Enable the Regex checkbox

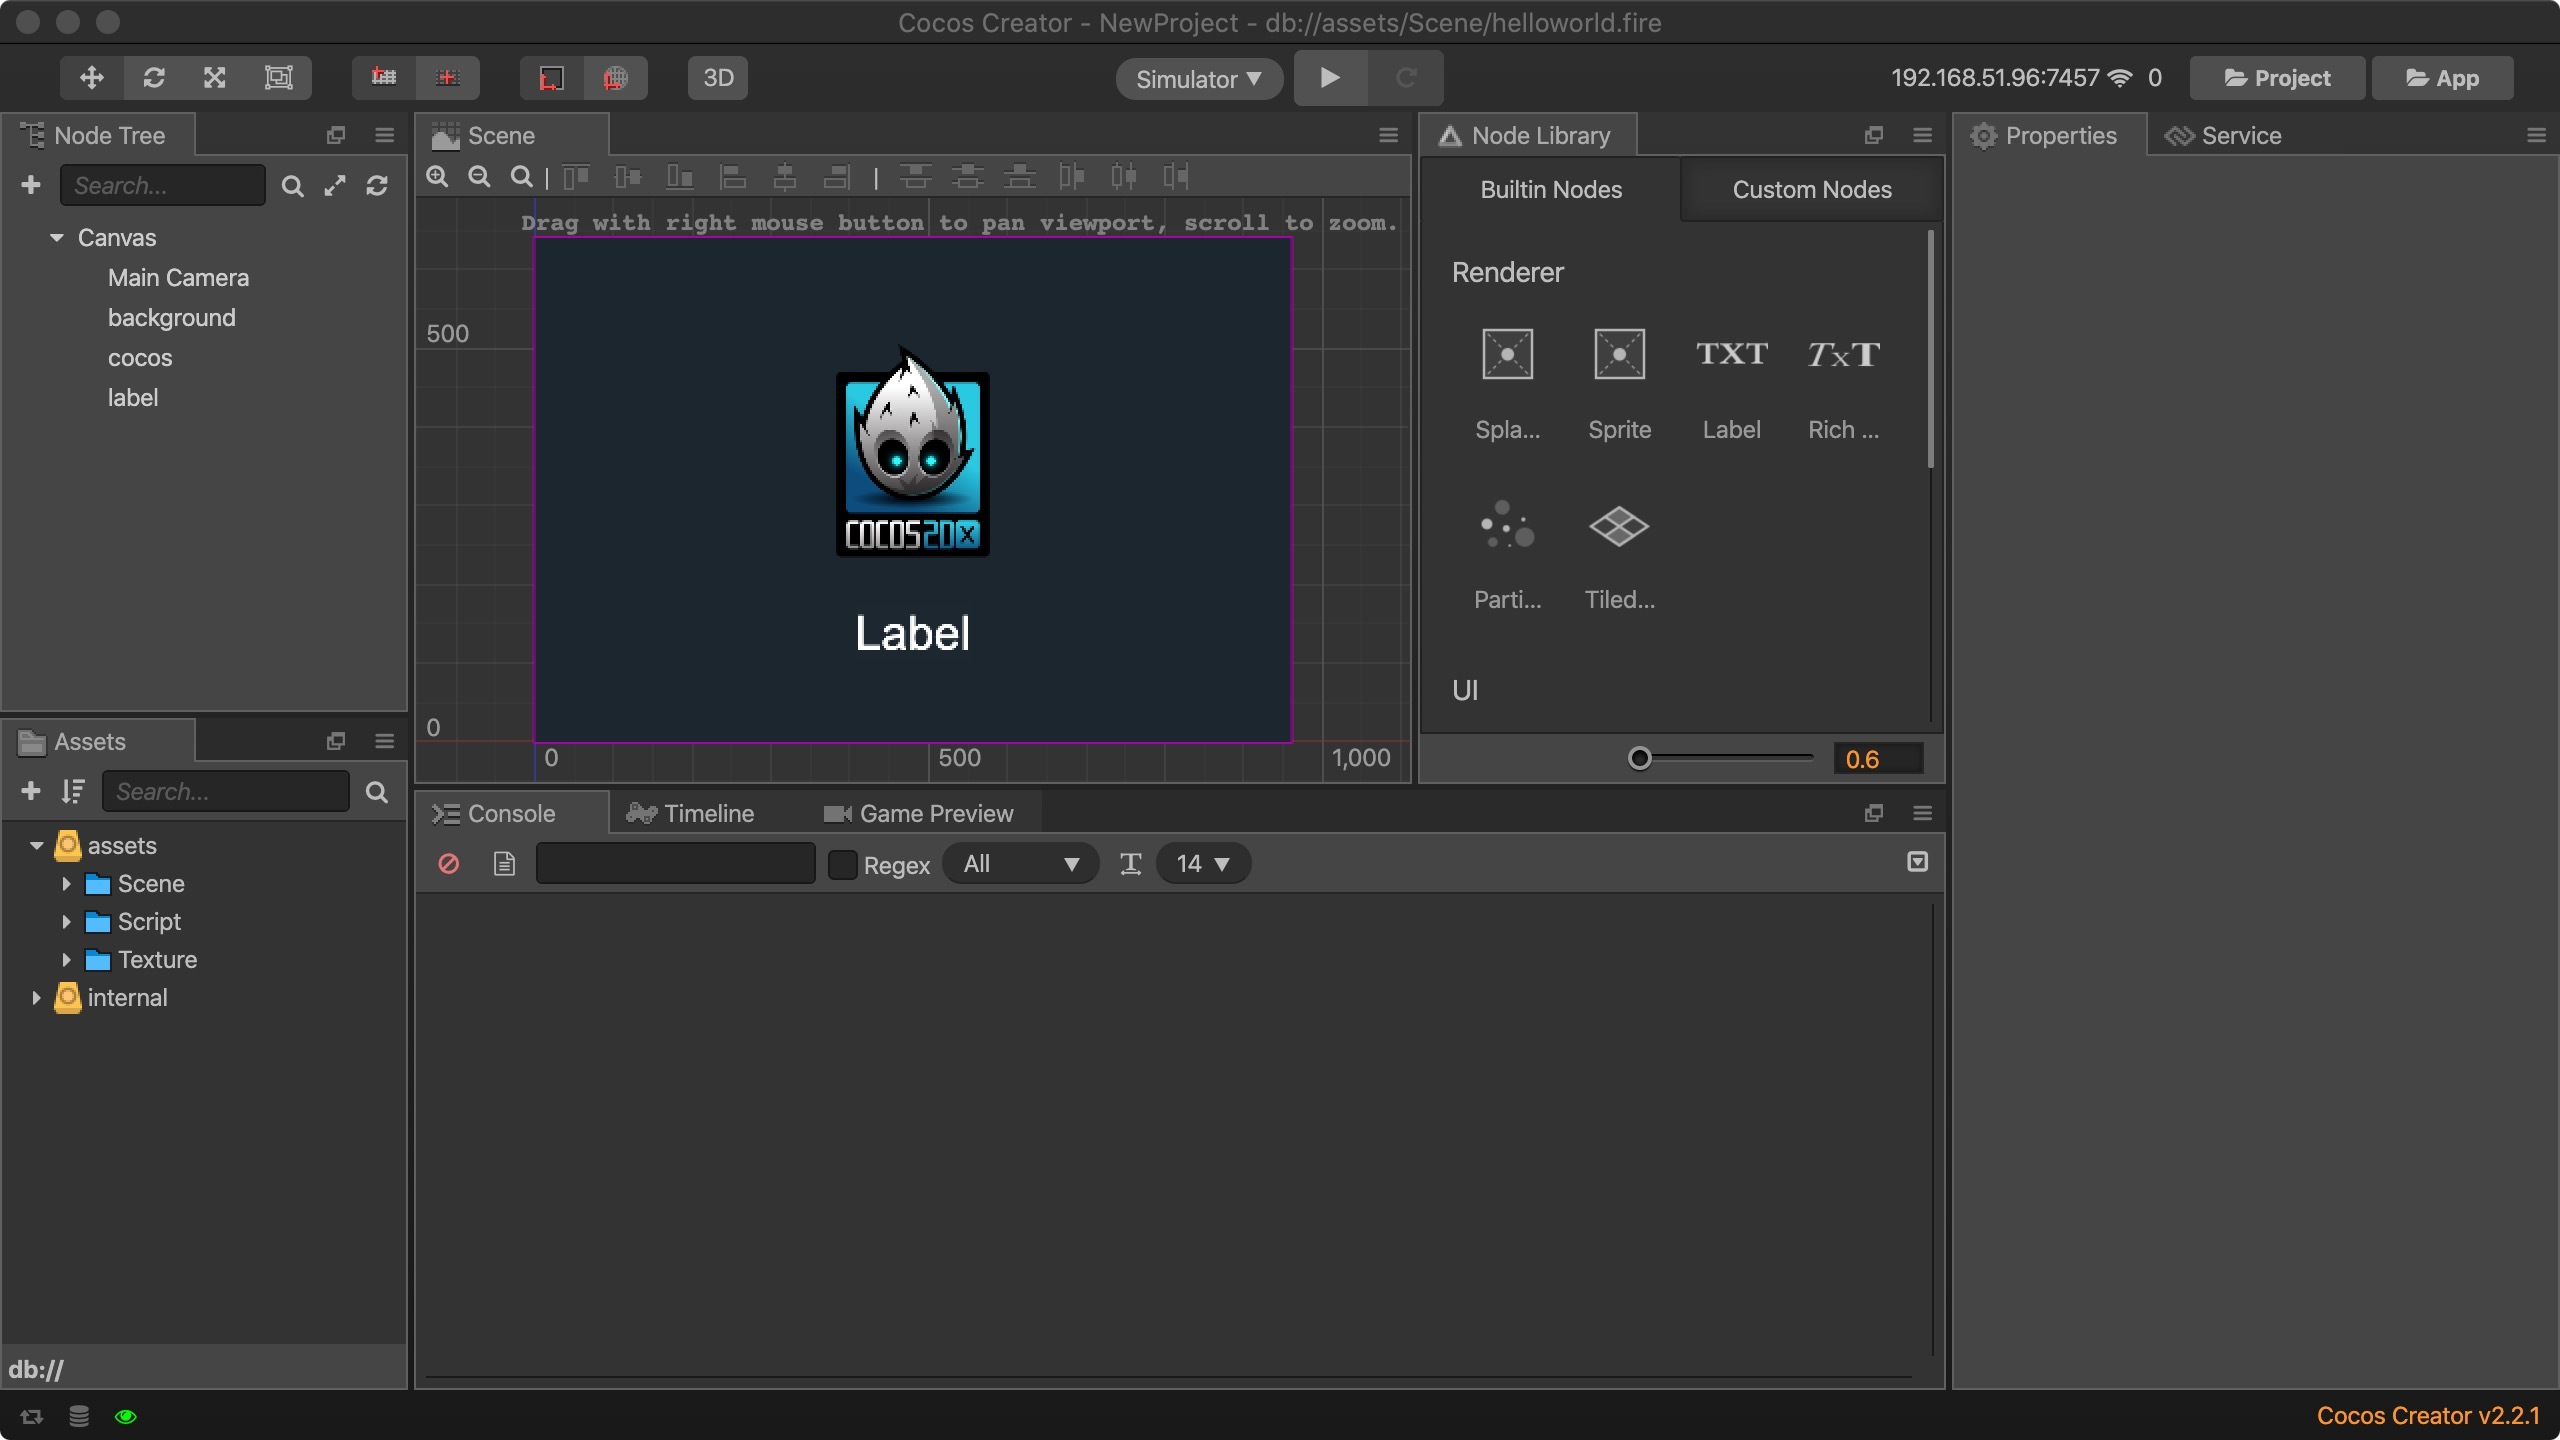coord(843,864)
